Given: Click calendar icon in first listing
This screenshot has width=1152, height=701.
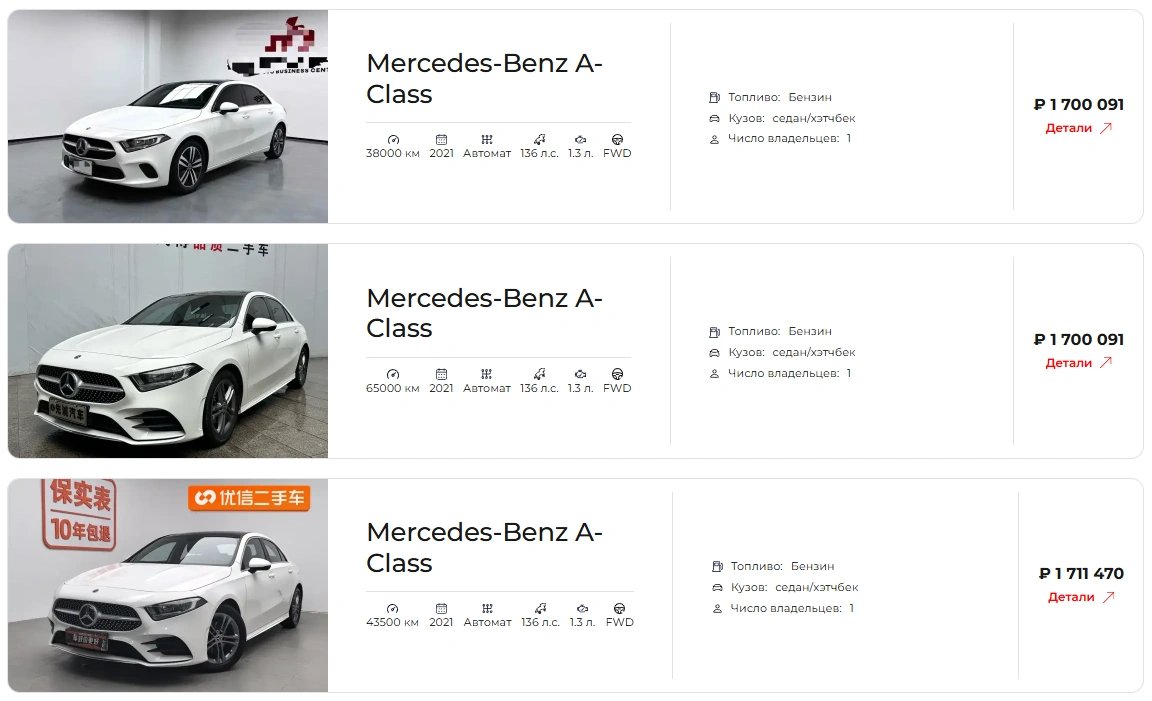Looking at the screenshot, I should (x=442, y=140).
